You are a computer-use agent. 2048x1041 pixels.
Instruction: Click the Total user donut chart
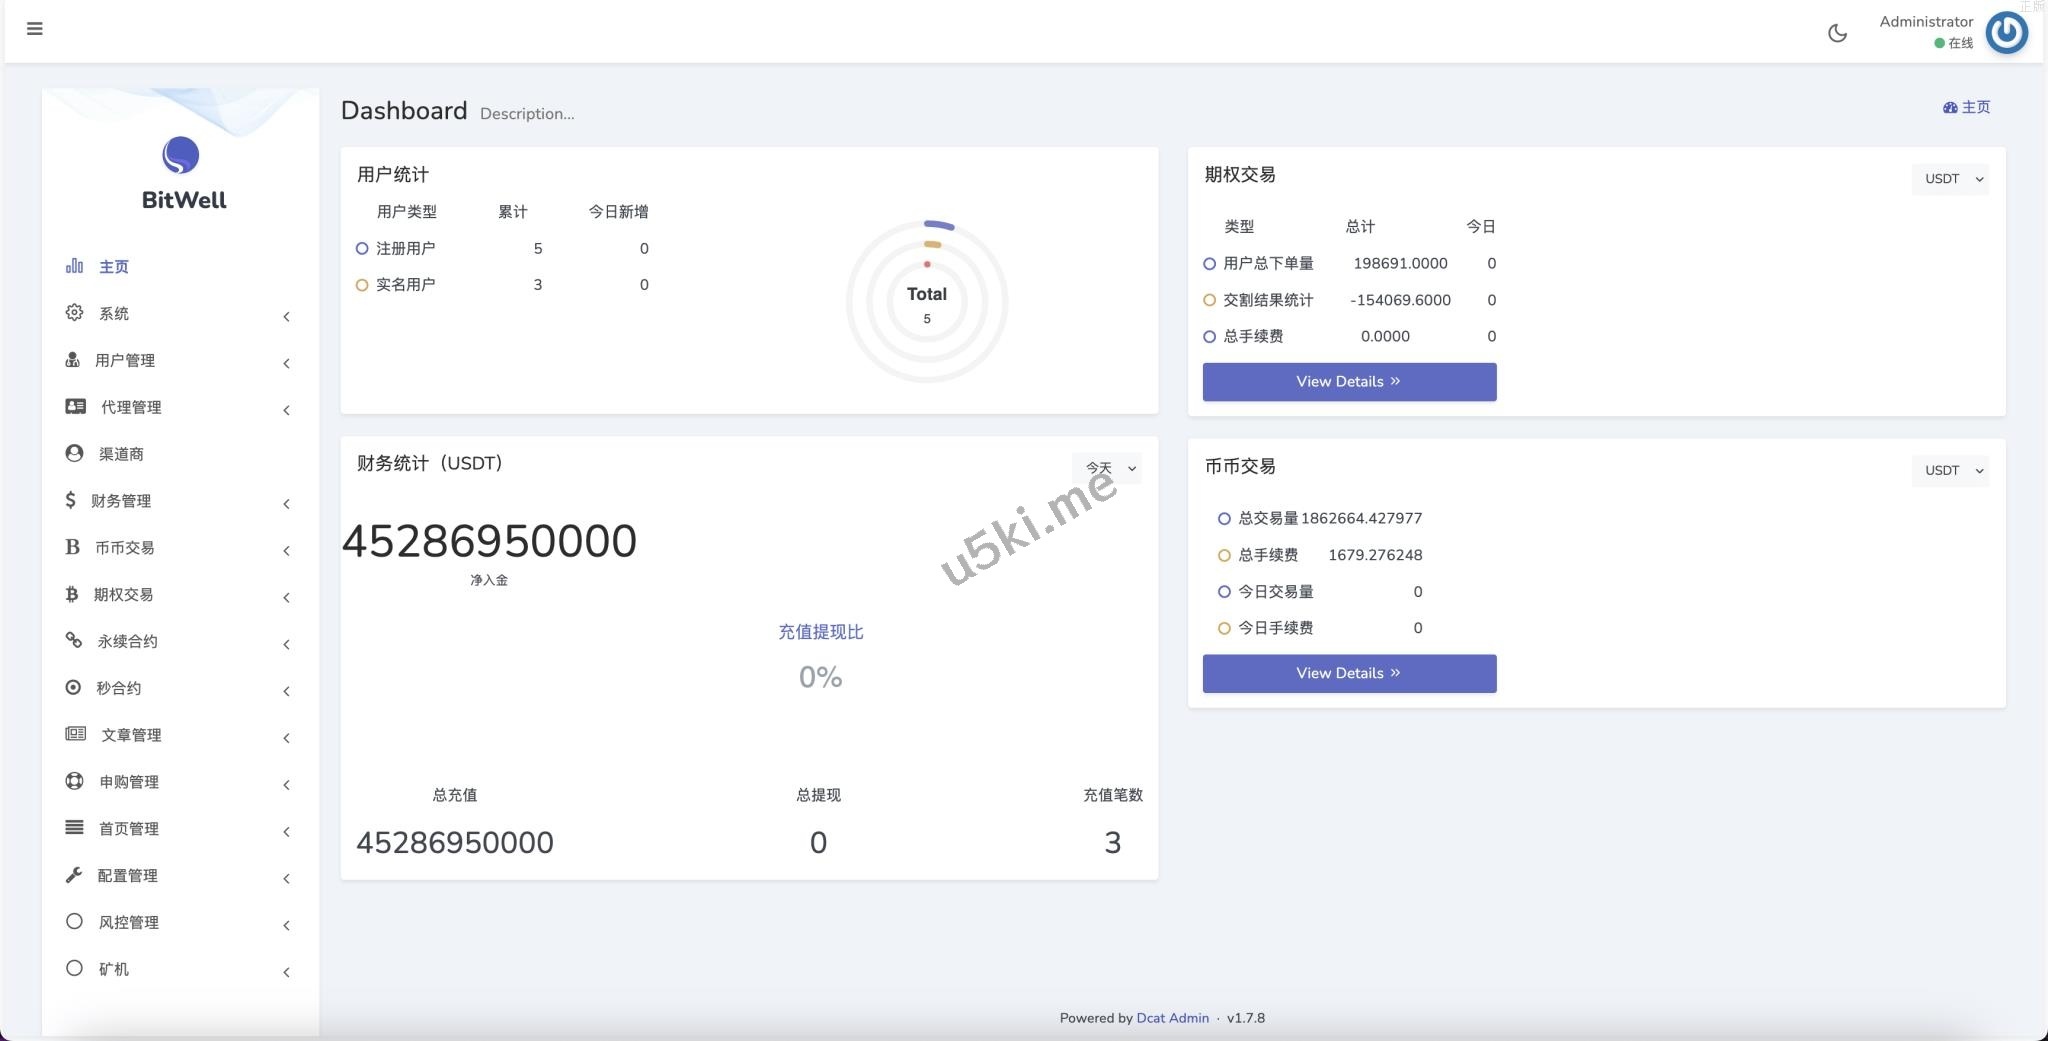click(927, 301)
